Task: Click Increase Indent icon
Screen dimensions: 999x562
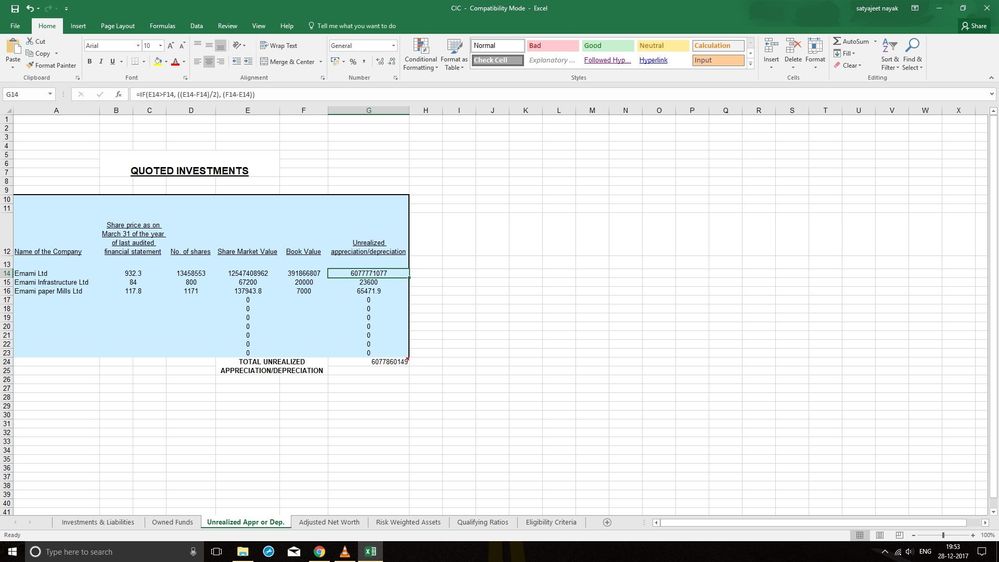Action: pyautogui.click(x=247, y=62)
